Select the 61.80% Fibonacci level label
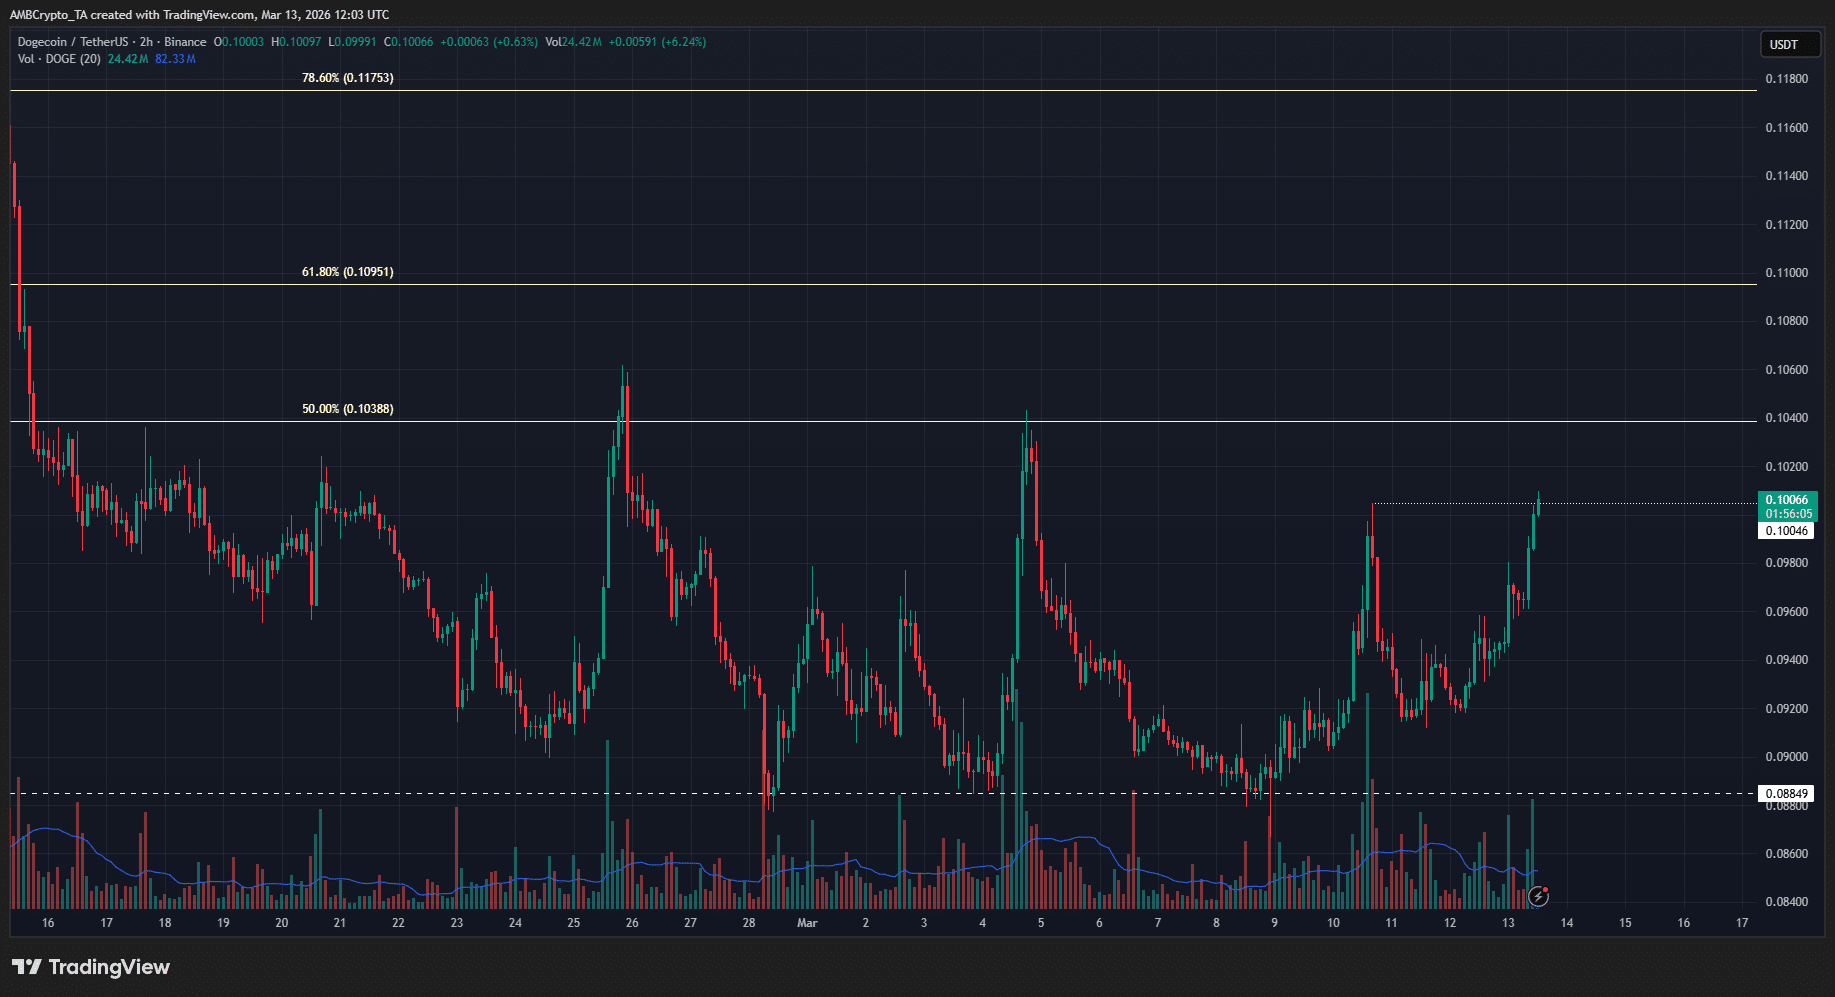The image size is (1835, 997). [x=347, y=271]
